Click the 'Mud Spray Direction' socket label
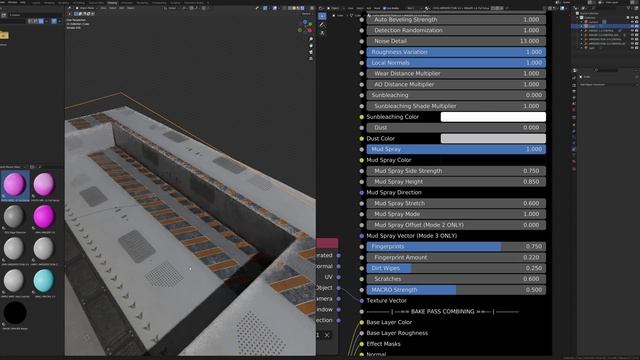The width and height of the screenshot is (640, 360). (394, 192)
